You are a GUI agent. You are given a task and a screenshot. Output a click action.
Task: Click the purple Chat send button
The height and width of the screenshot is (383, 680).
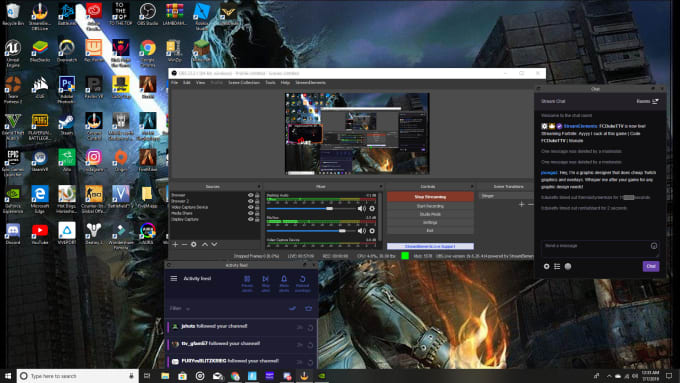click(x=651, y=266)
